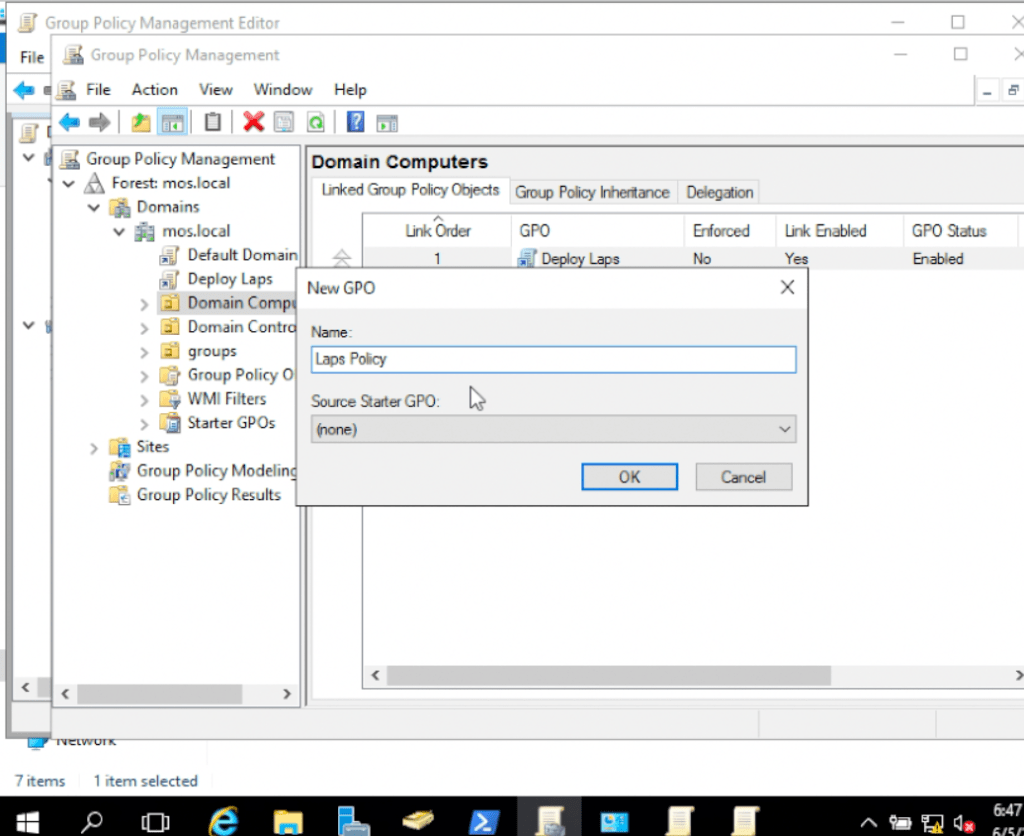Click the network status tray icon
Image resolution: width=1024 pixels, height=836 pixels.
tap(933, 822)
